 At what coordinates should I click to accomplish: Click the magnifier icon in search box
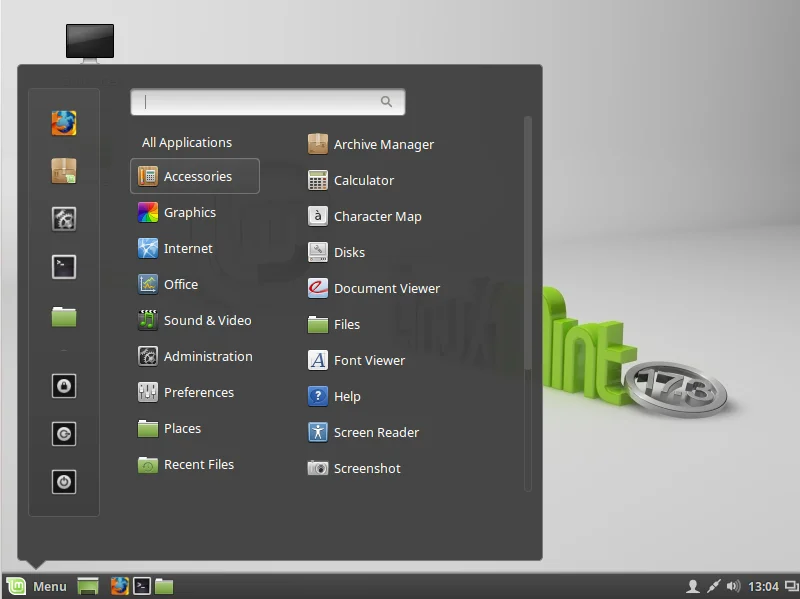point(386,102)
